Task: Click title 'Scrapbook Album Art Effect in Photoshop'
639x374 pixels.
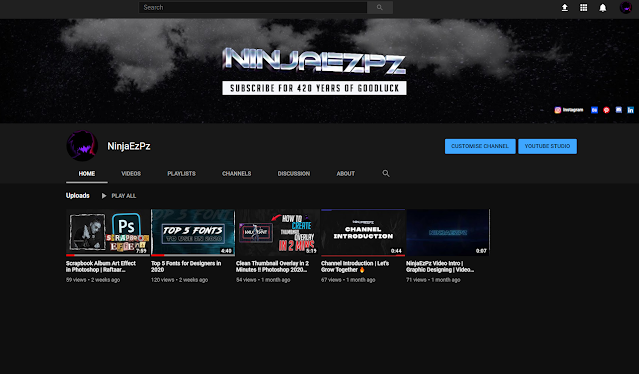Action: [x=101, y=266]
